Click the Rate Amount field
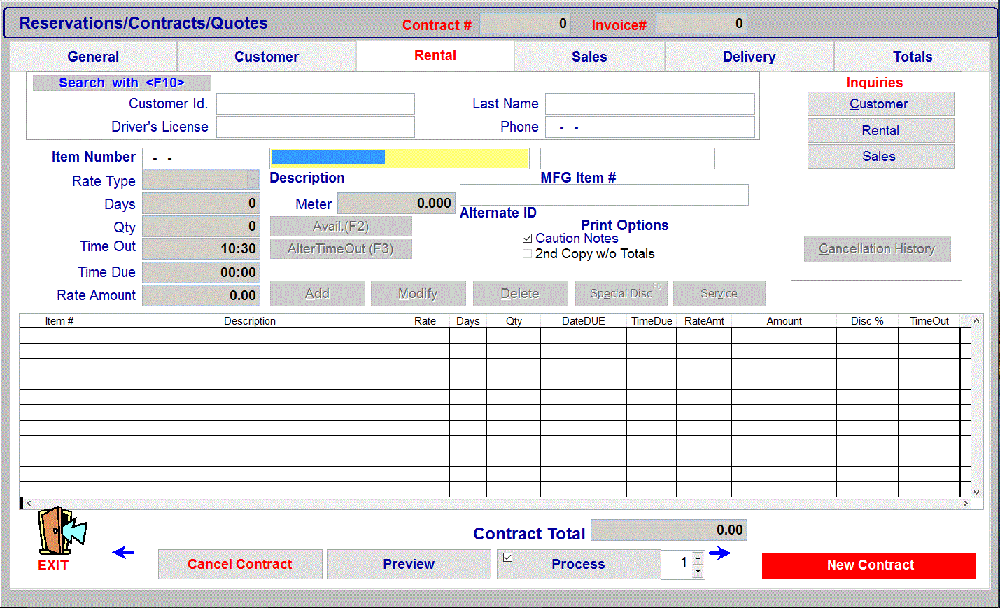Viewport: 1000px width, 608px height. pyautogui.click(x=200, y=295)
